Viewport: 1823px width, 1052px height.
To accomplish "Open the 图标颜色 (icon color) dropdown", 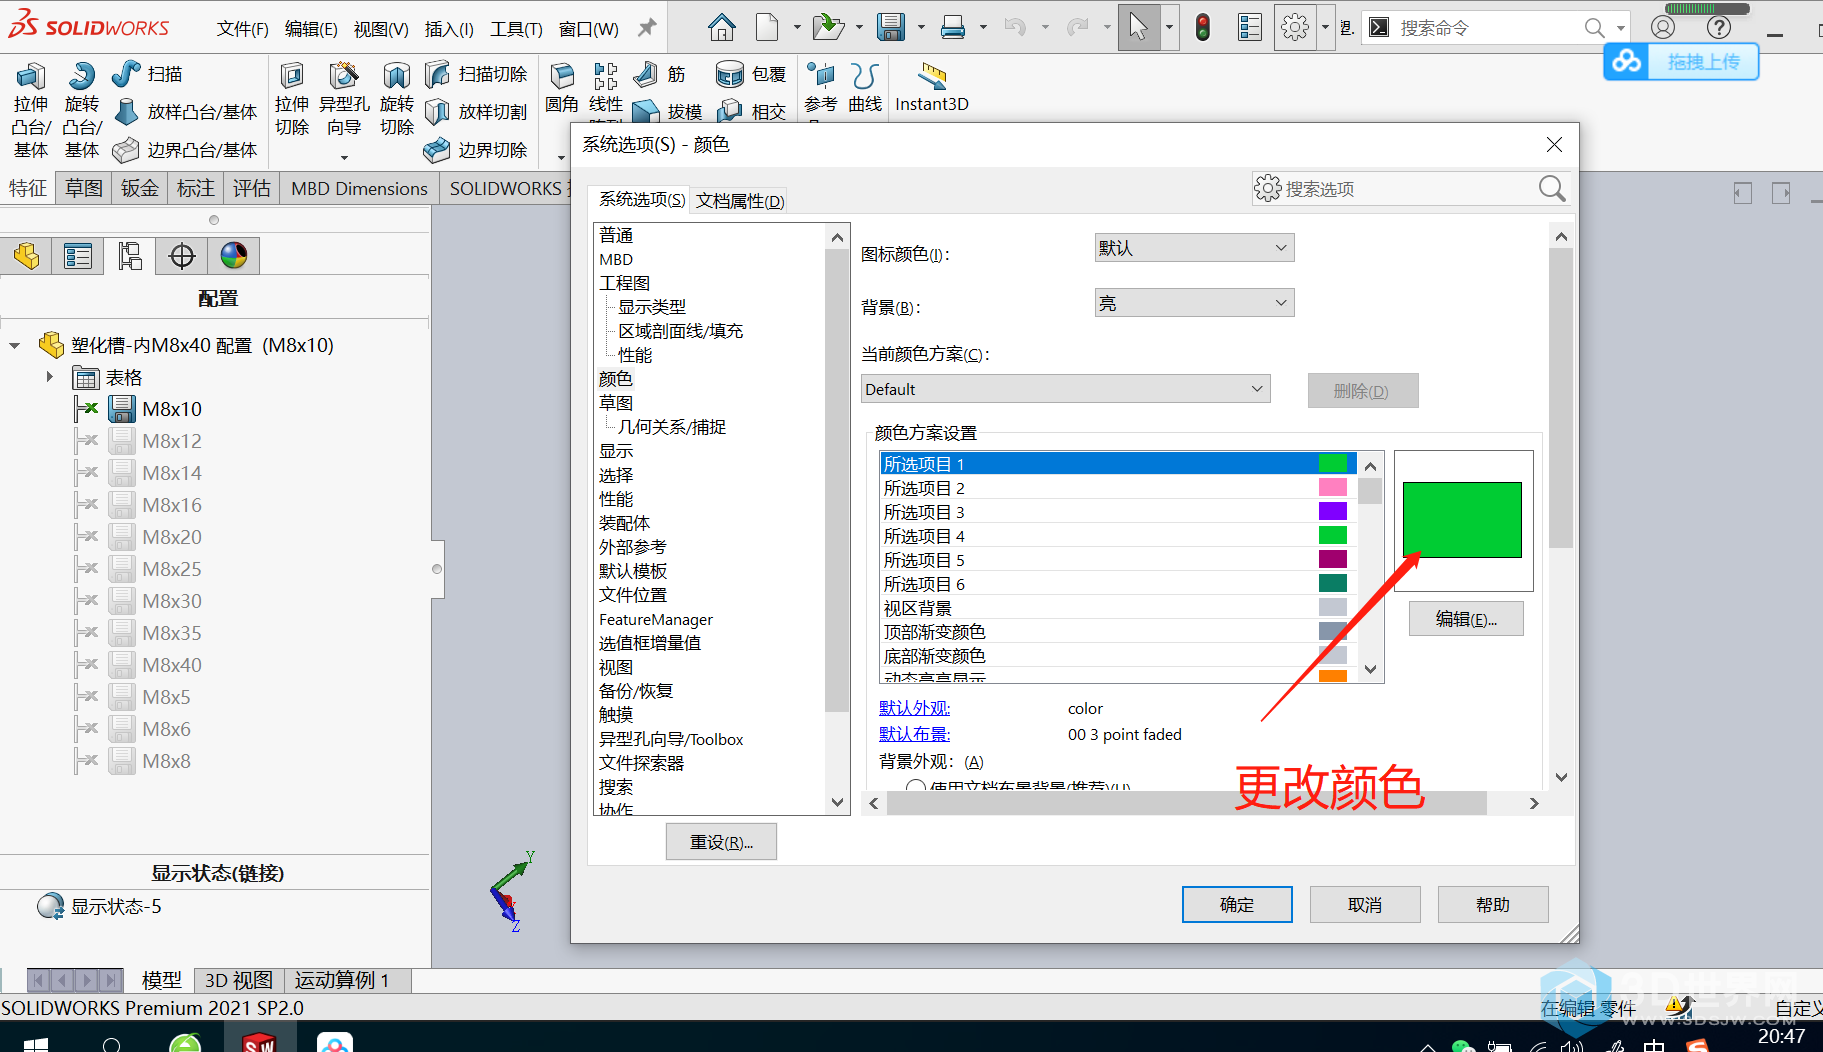I will pyautogui.click(x=1194, y=248).
